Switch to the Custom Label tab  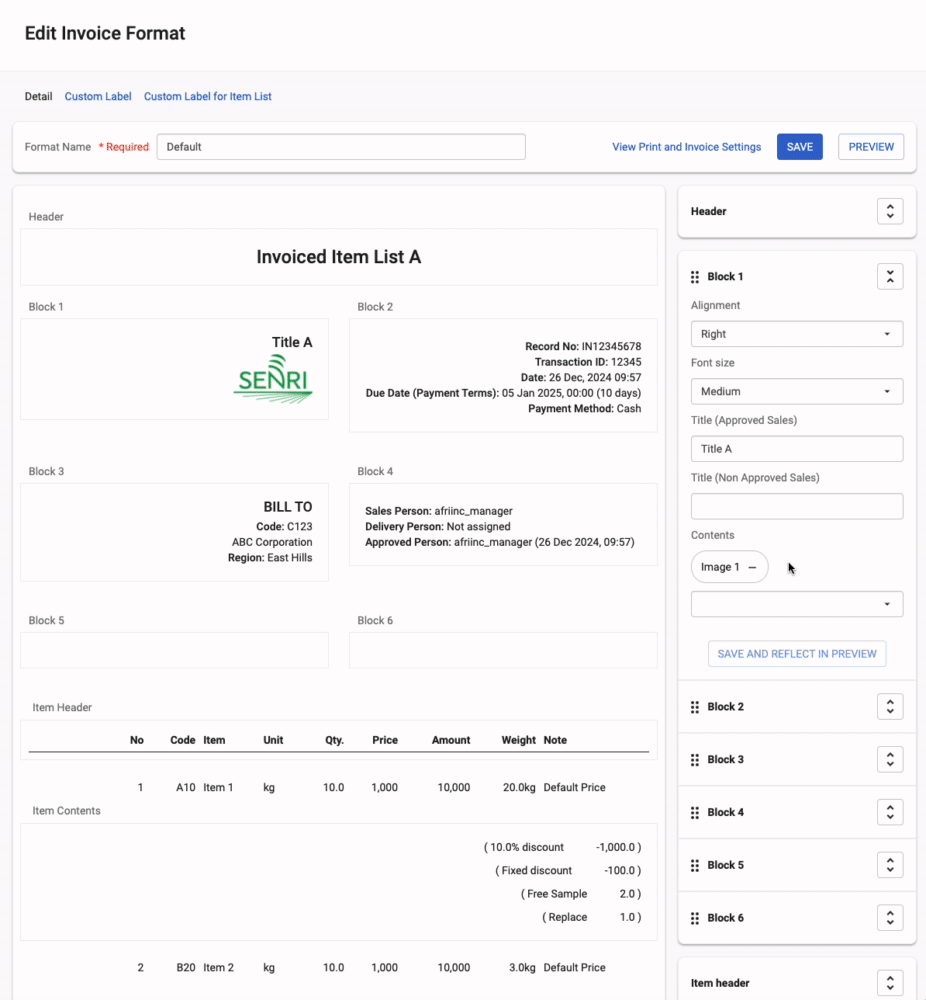(98, 96)
